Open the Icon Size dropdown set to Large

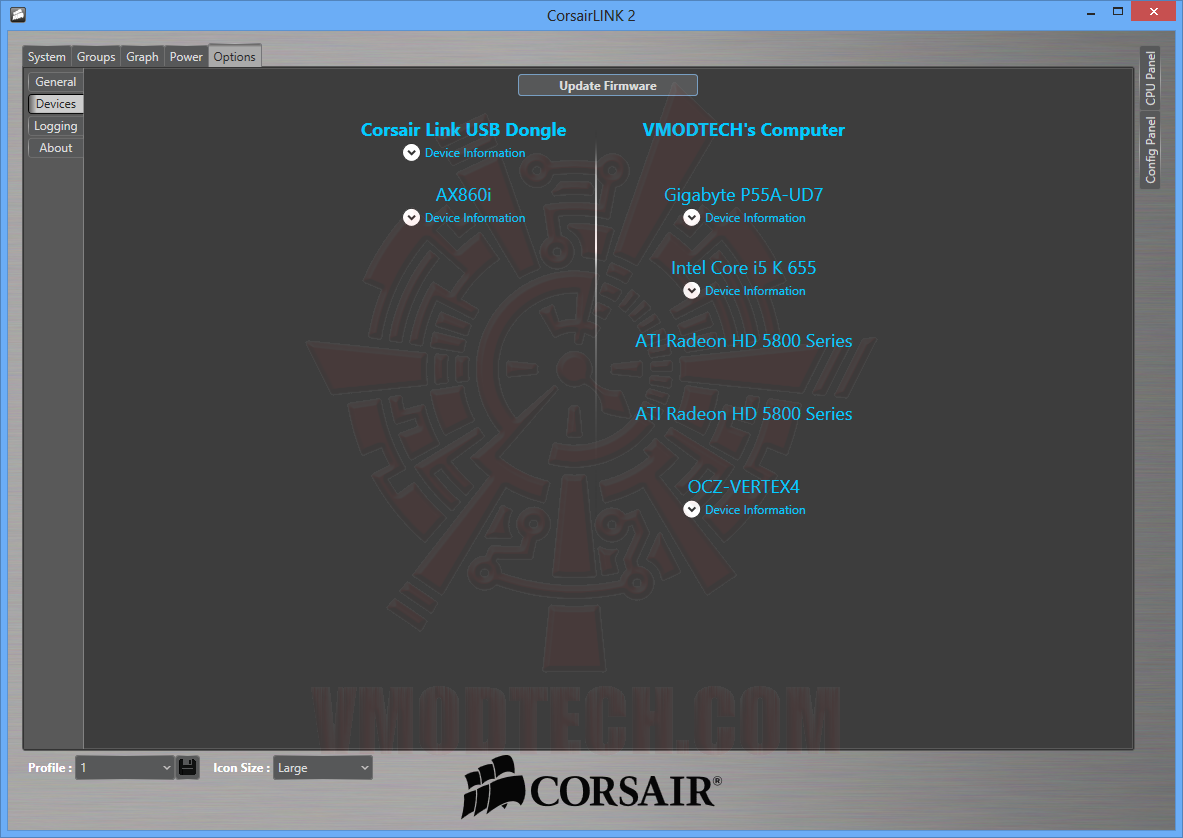pos(322,768)
